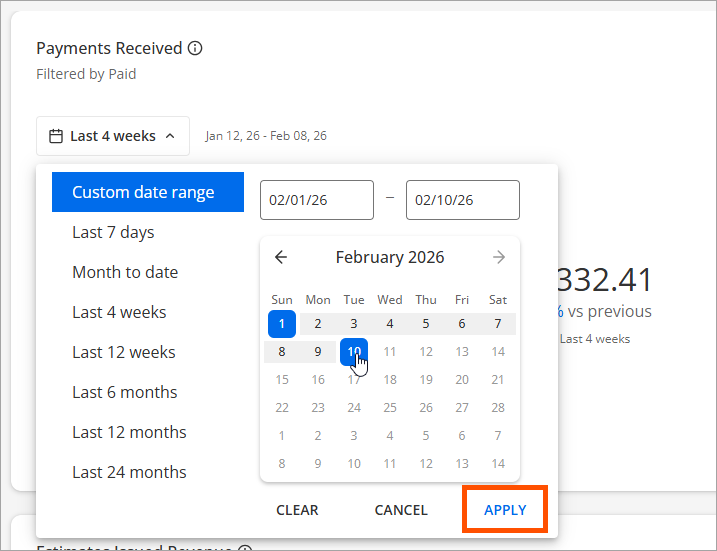Pick Last 24 months range
The height and width of the screenshot is (551, 717).
pos(129,472)
